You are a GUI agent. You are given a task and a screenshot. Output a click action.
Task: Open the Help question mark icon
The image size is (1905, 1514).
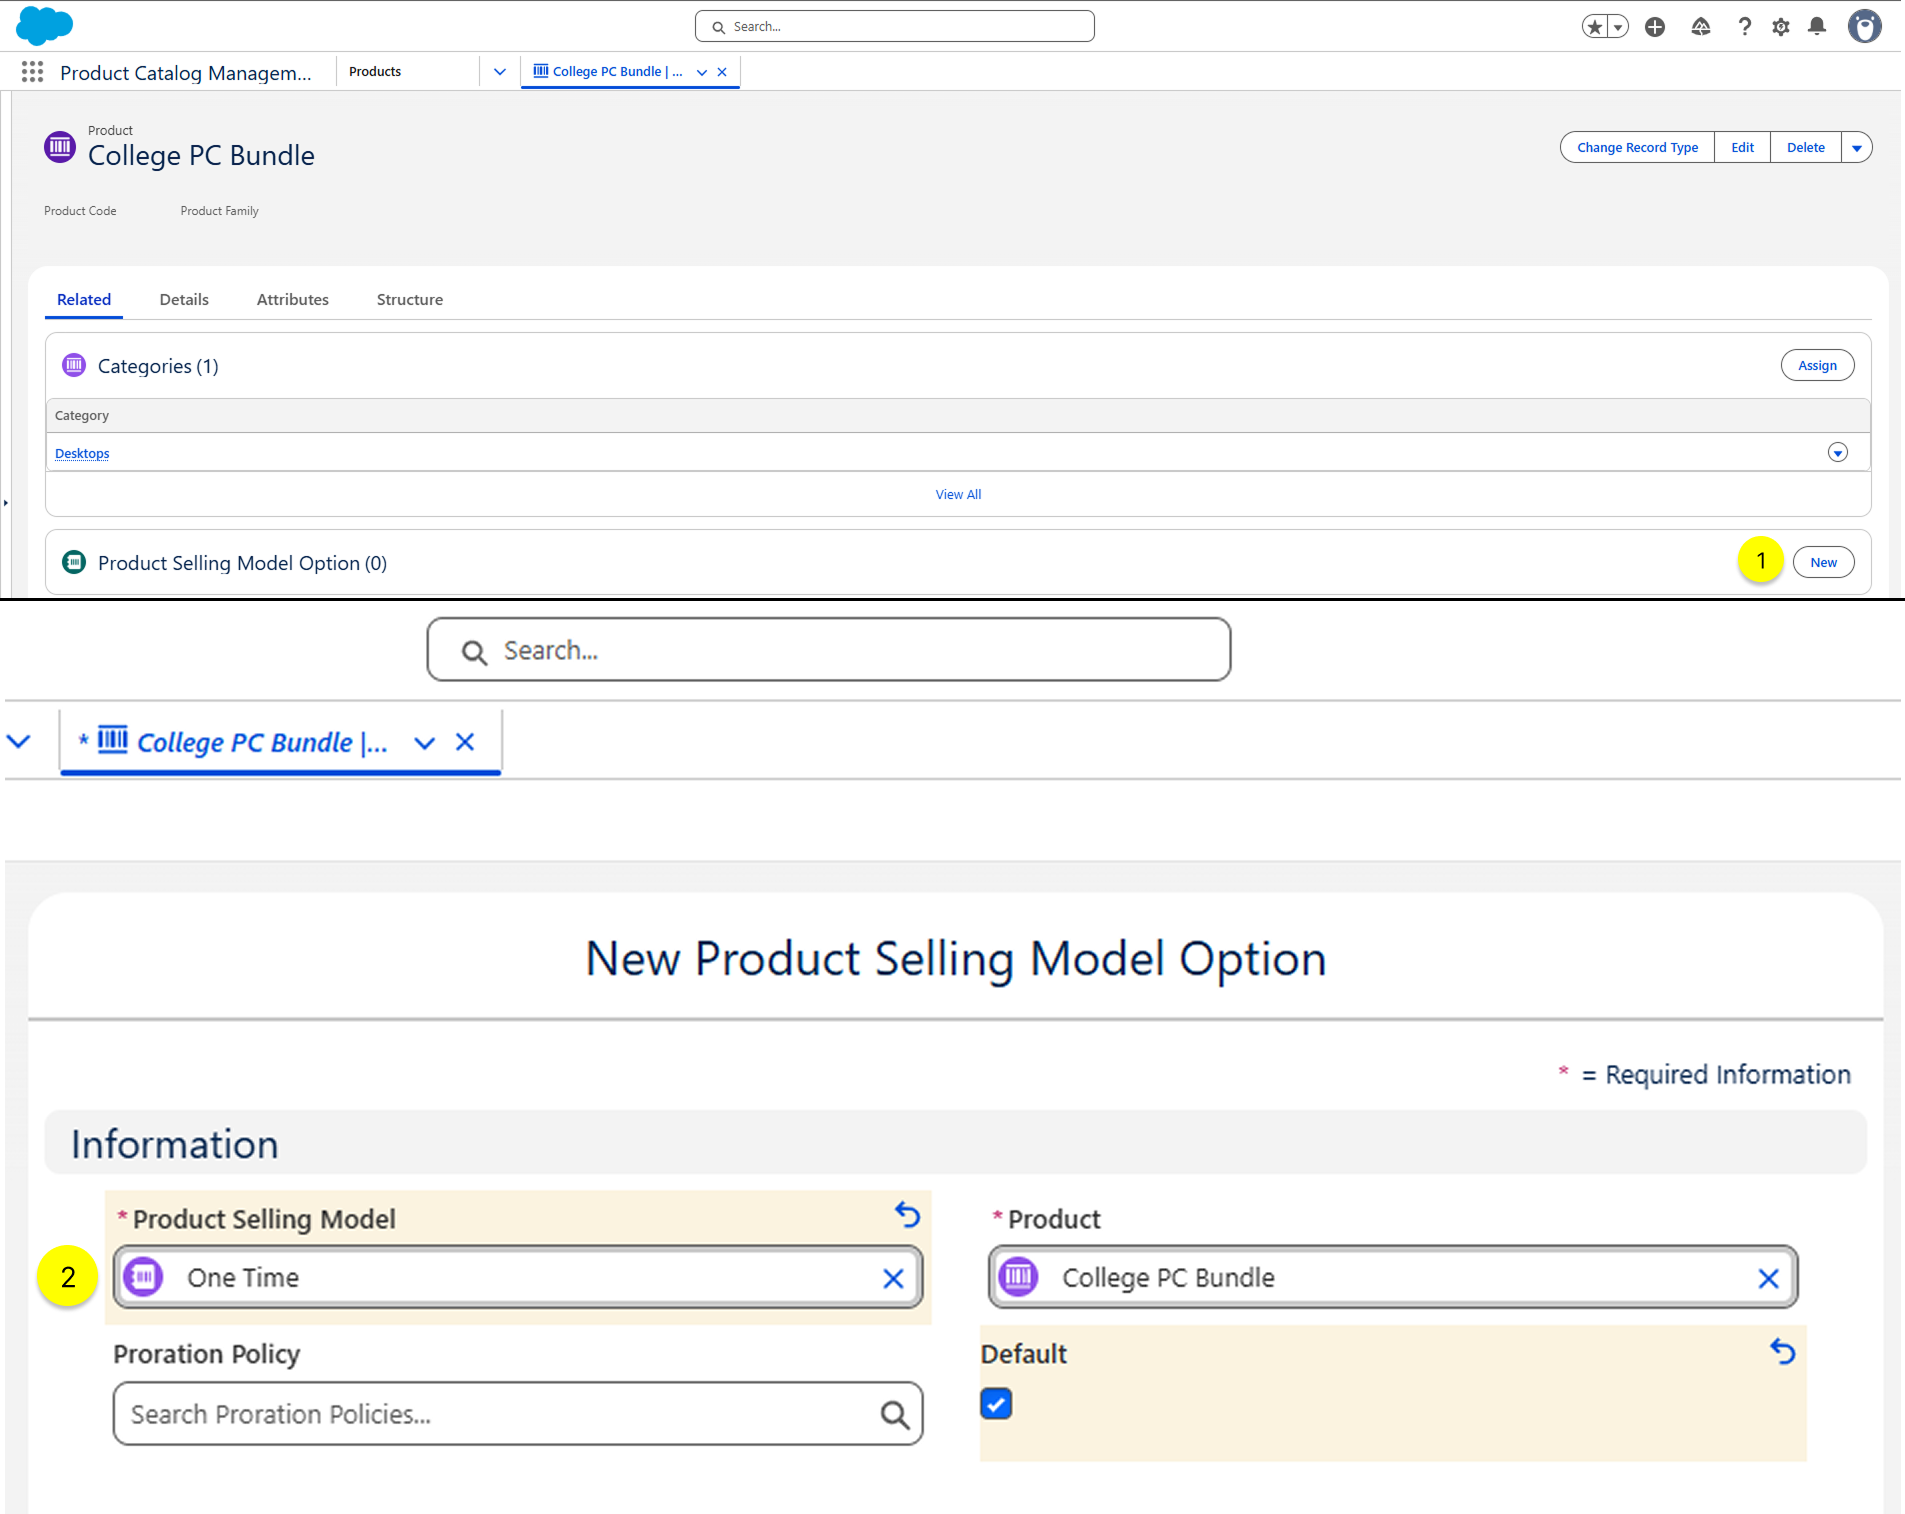pyautogui.click(x=1744, y=27)
